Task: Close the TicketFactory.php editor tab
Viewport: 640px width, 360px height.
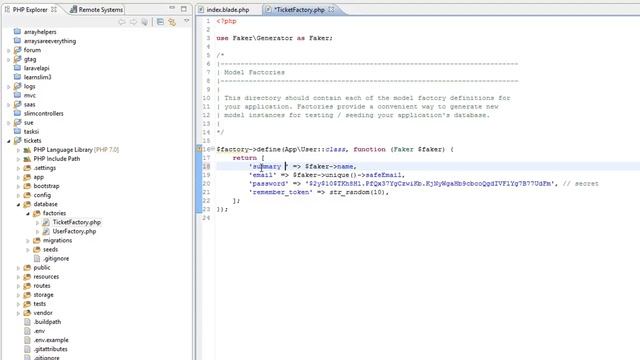Action: 331,9
